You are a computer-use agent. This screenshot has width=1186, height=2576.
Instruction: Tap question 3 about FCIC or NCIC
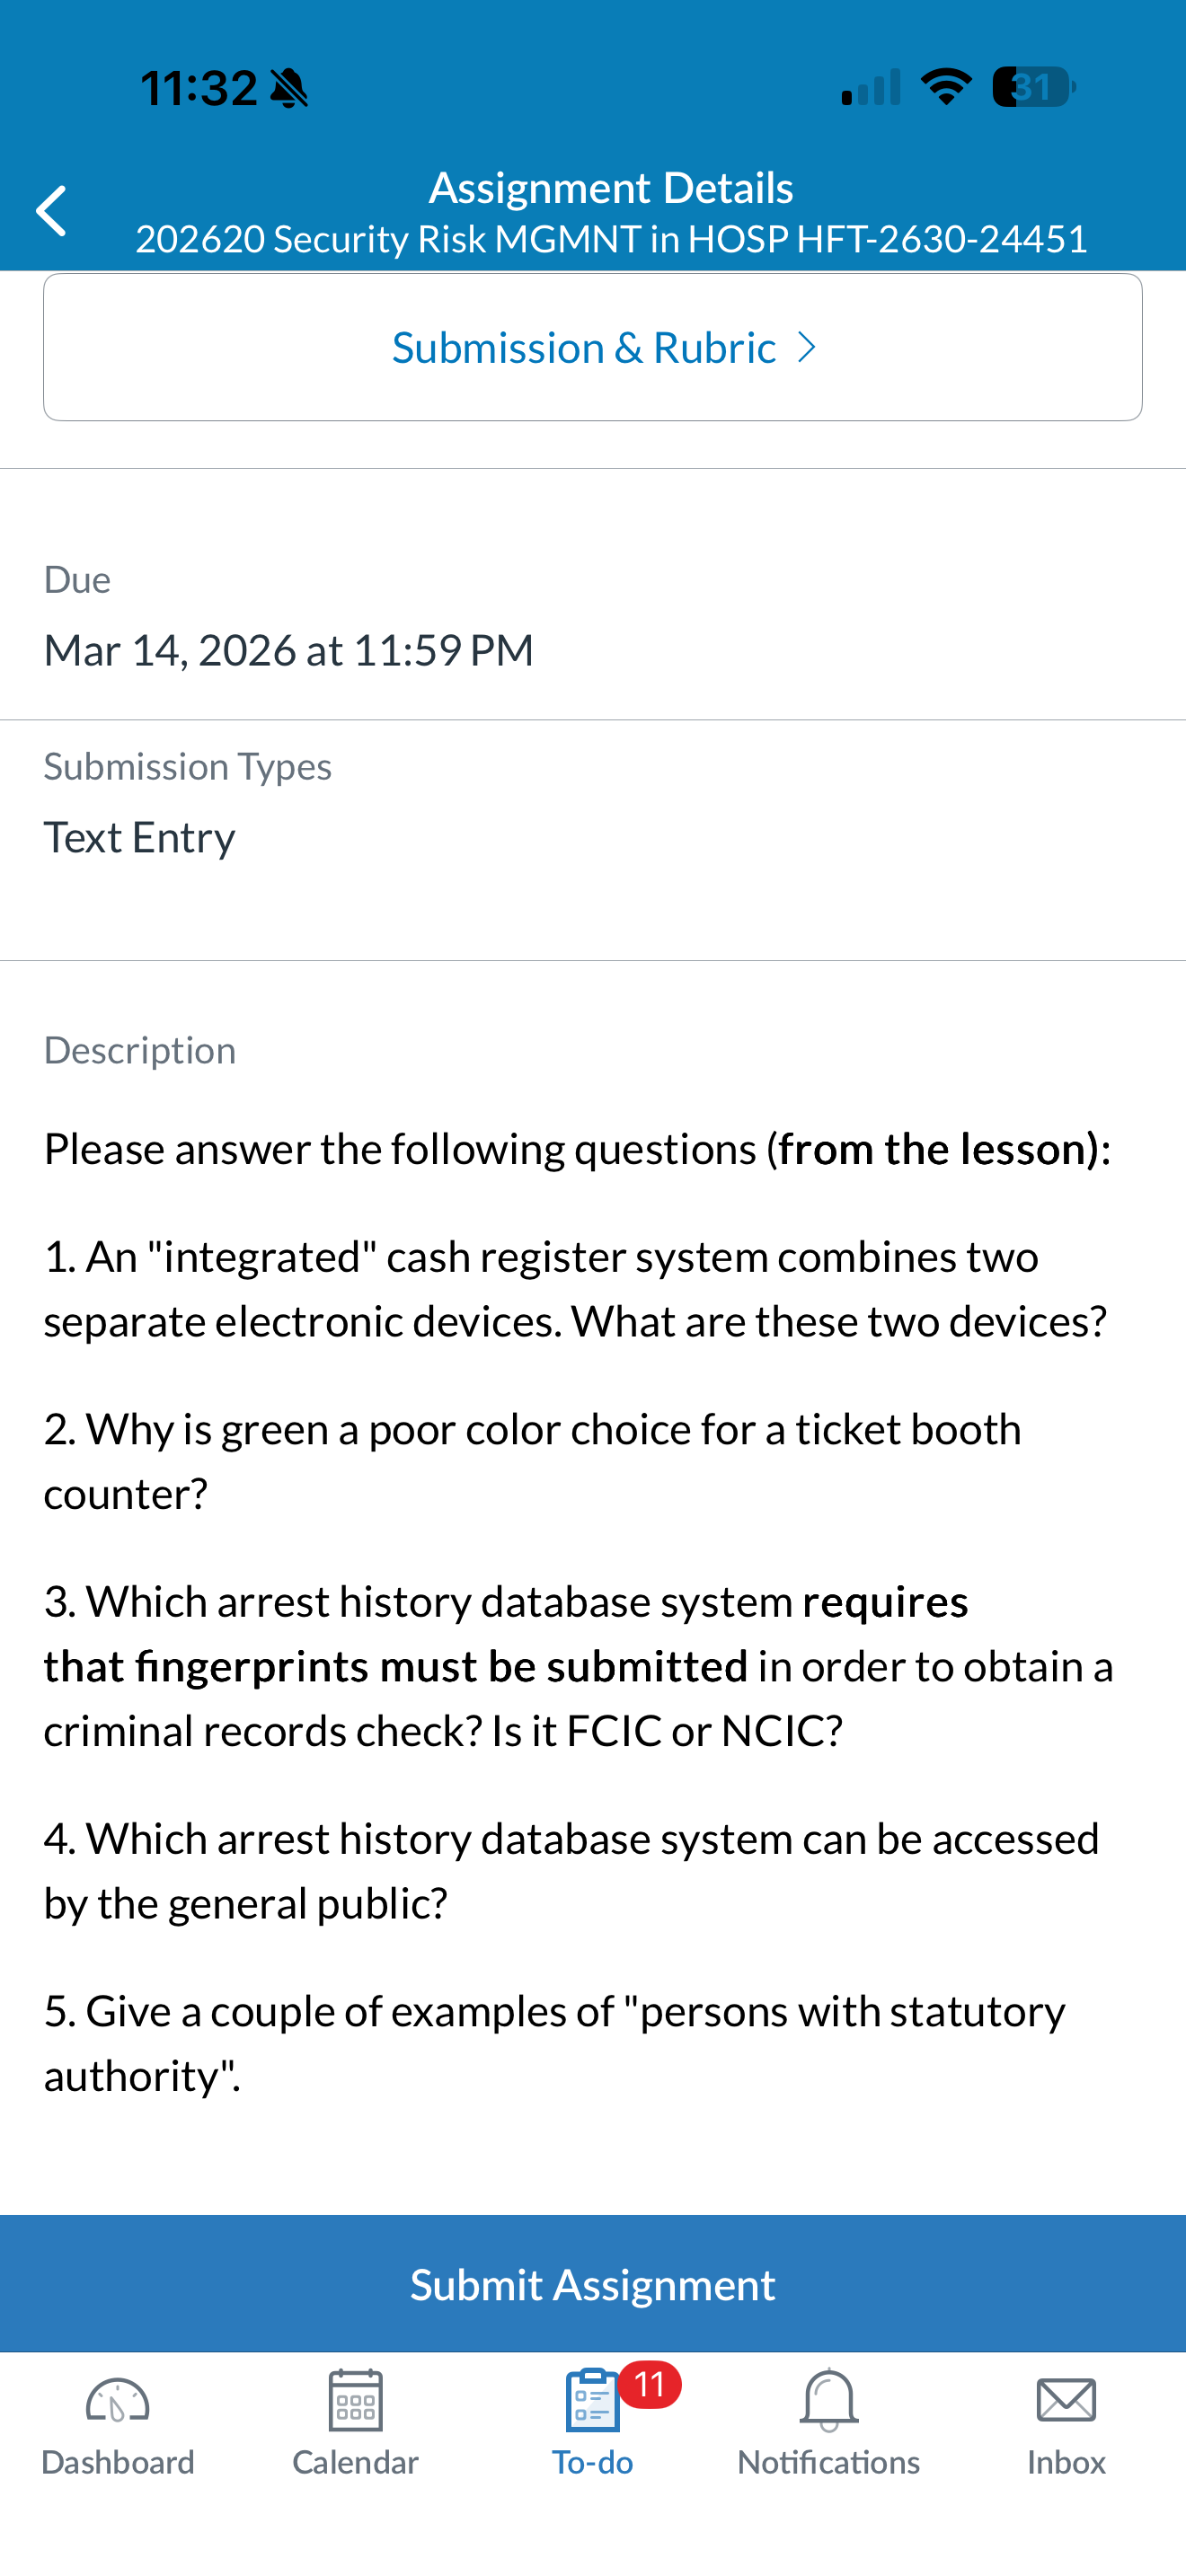(578, 1666)
